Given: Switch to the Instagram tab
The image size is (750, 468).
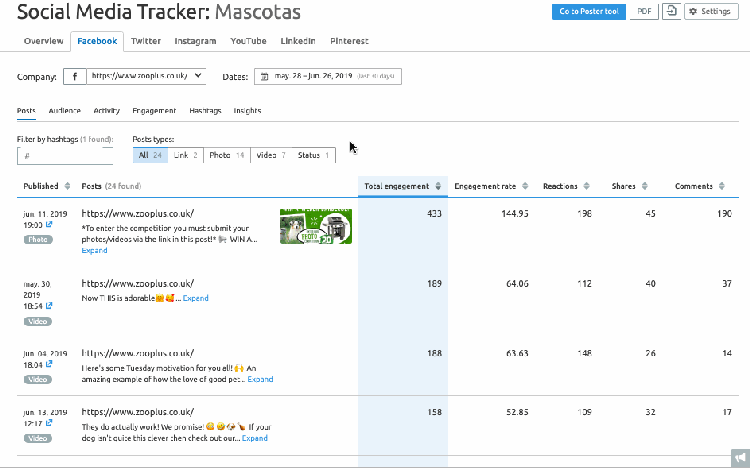Looking at the screenshot, I should coord(195,41).
